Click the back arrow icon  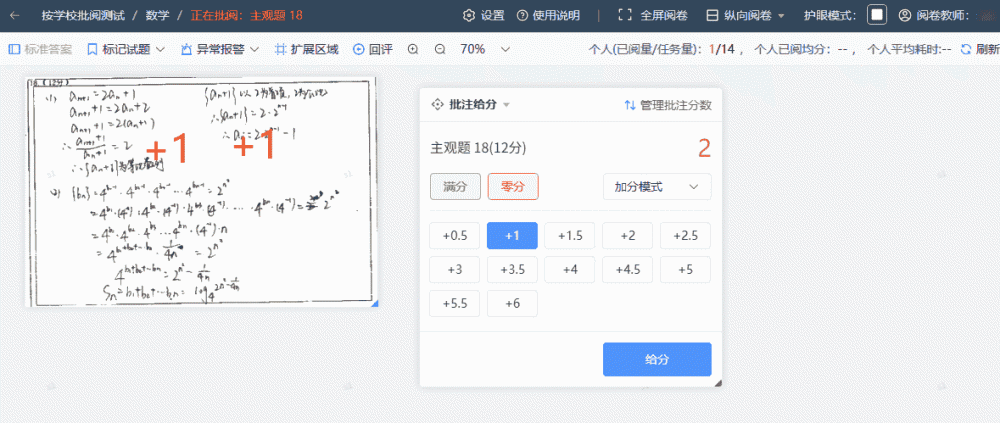pyautogui.click(x=15, y=16)
